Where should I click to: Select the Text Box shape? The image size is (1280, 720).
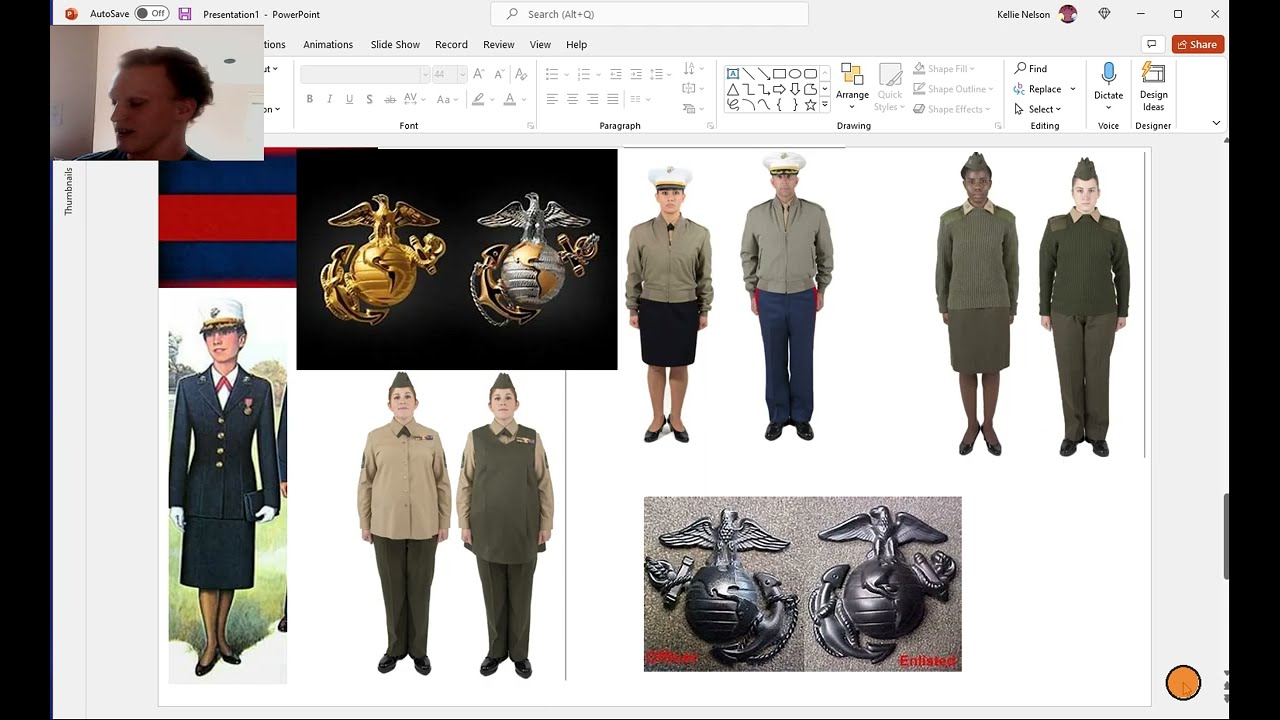(733, 73)
